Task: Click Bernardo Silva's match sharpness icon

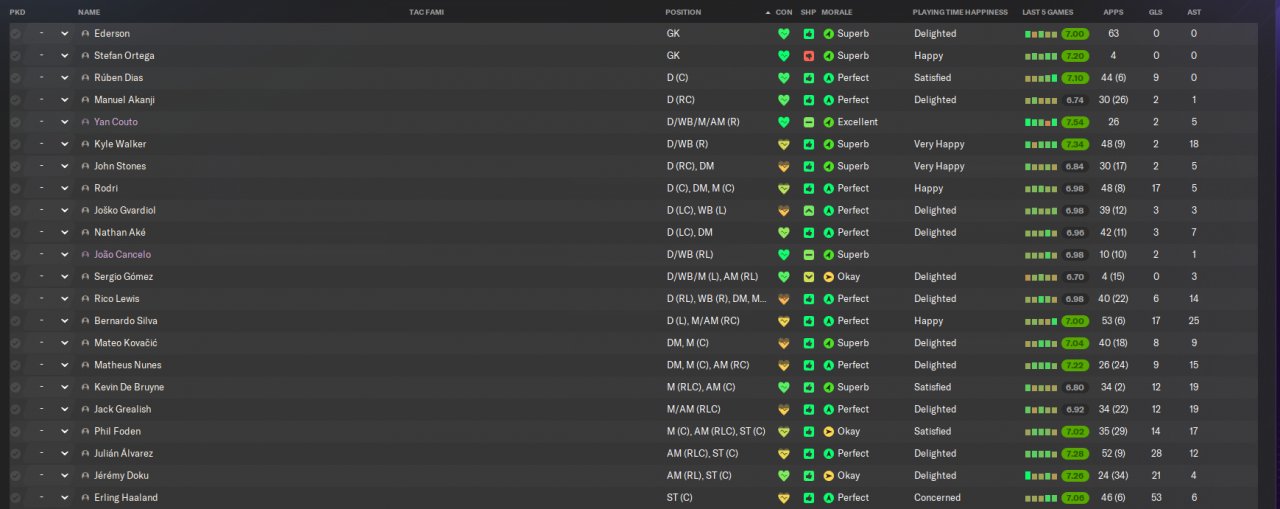Action: (x=809, y=321)
